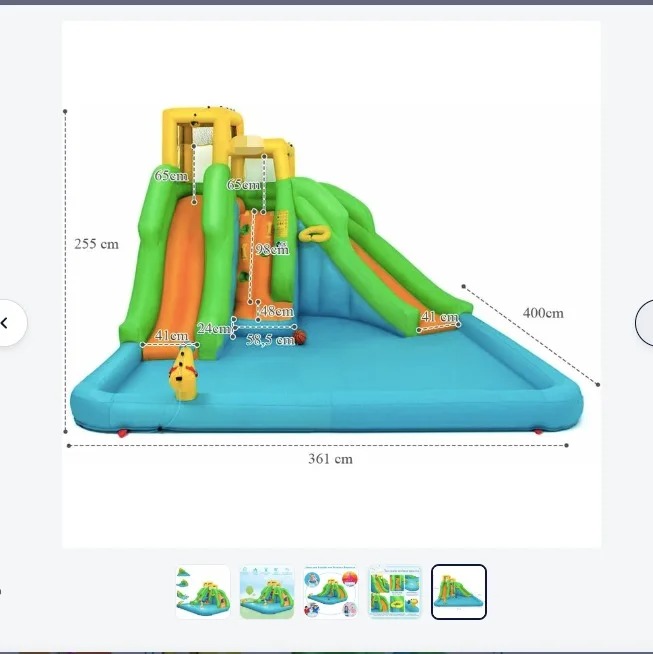Open the first thumbnail showing slide angle views
The width and height of the screenshot is (653, 654).
click(203, 592)
